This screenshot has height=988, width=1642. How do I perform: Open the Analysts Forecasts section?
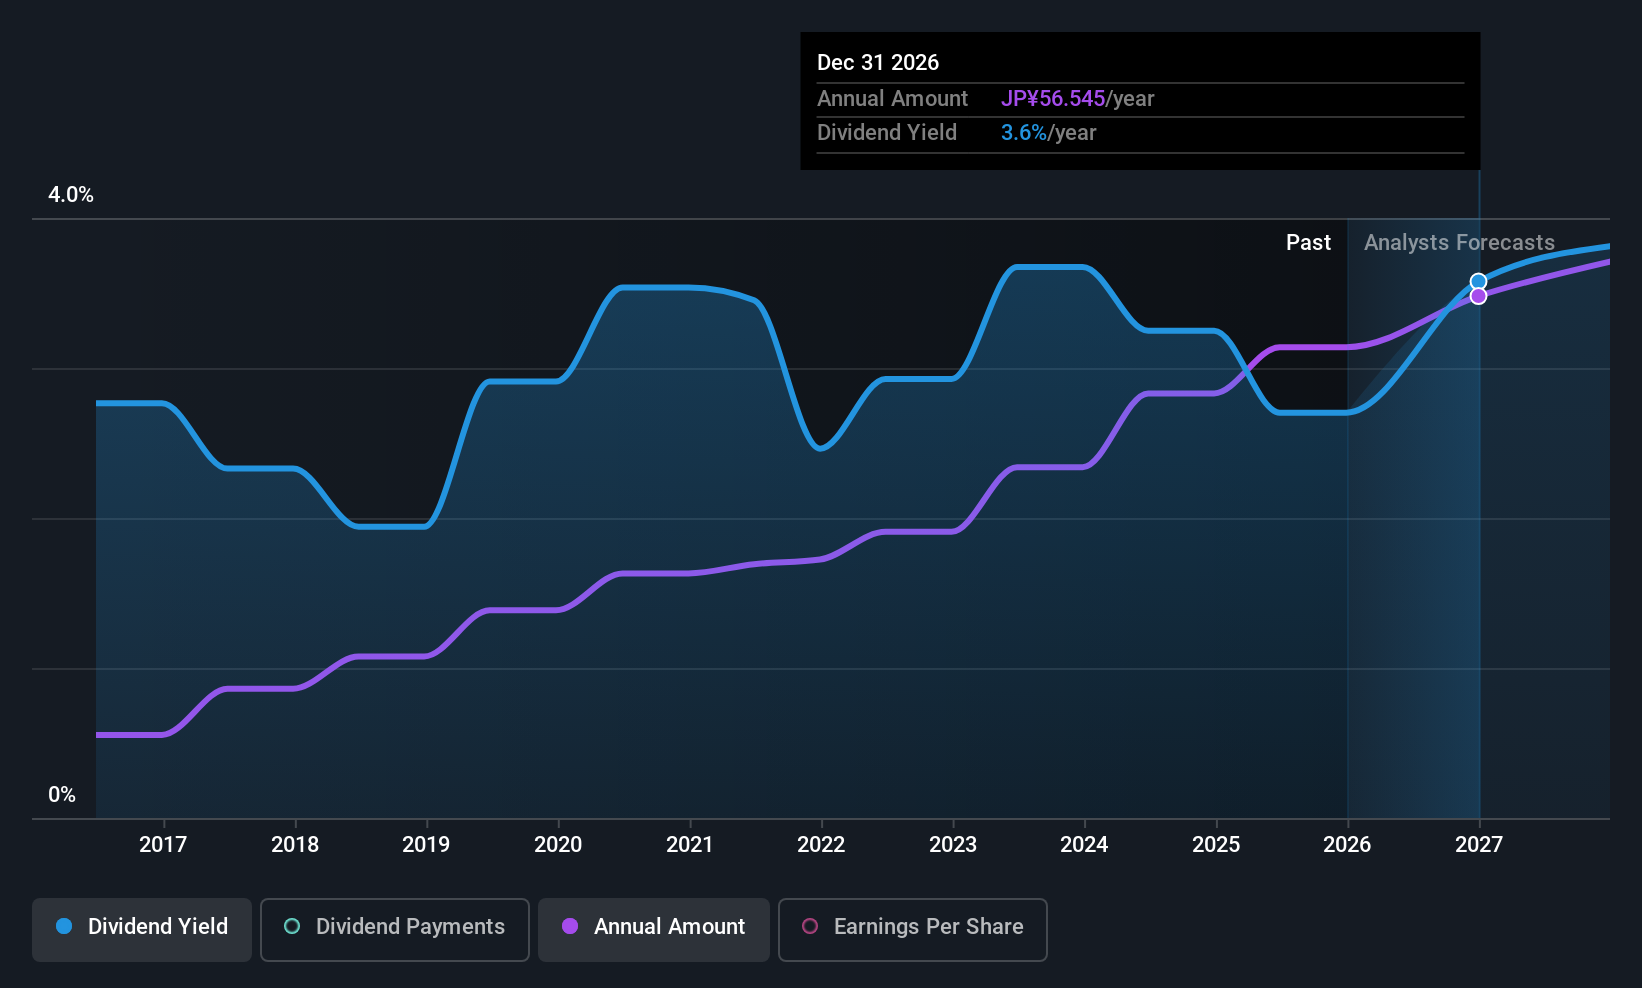(x=1458, y=242)
